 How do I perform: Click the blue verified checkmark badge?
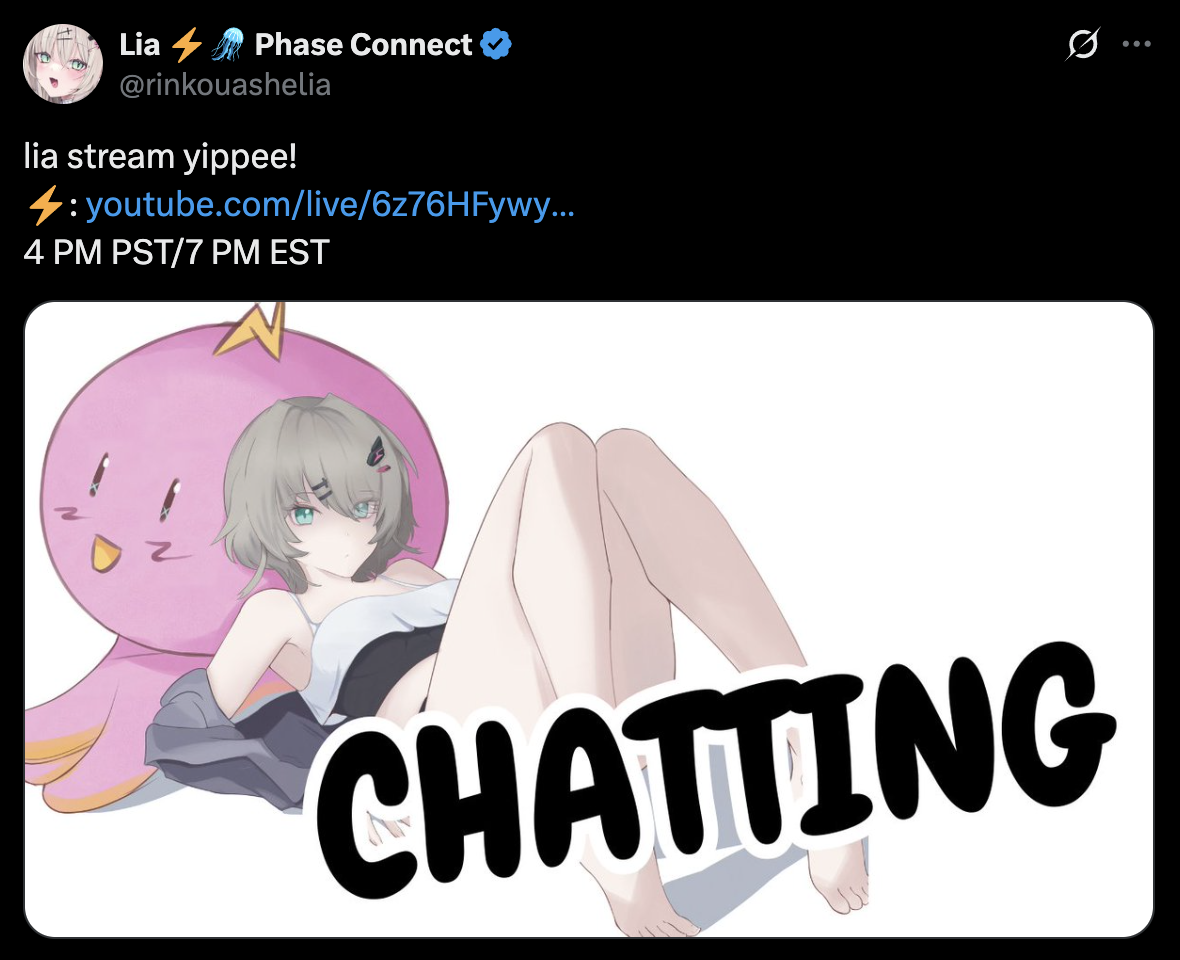tap(496, 44)
